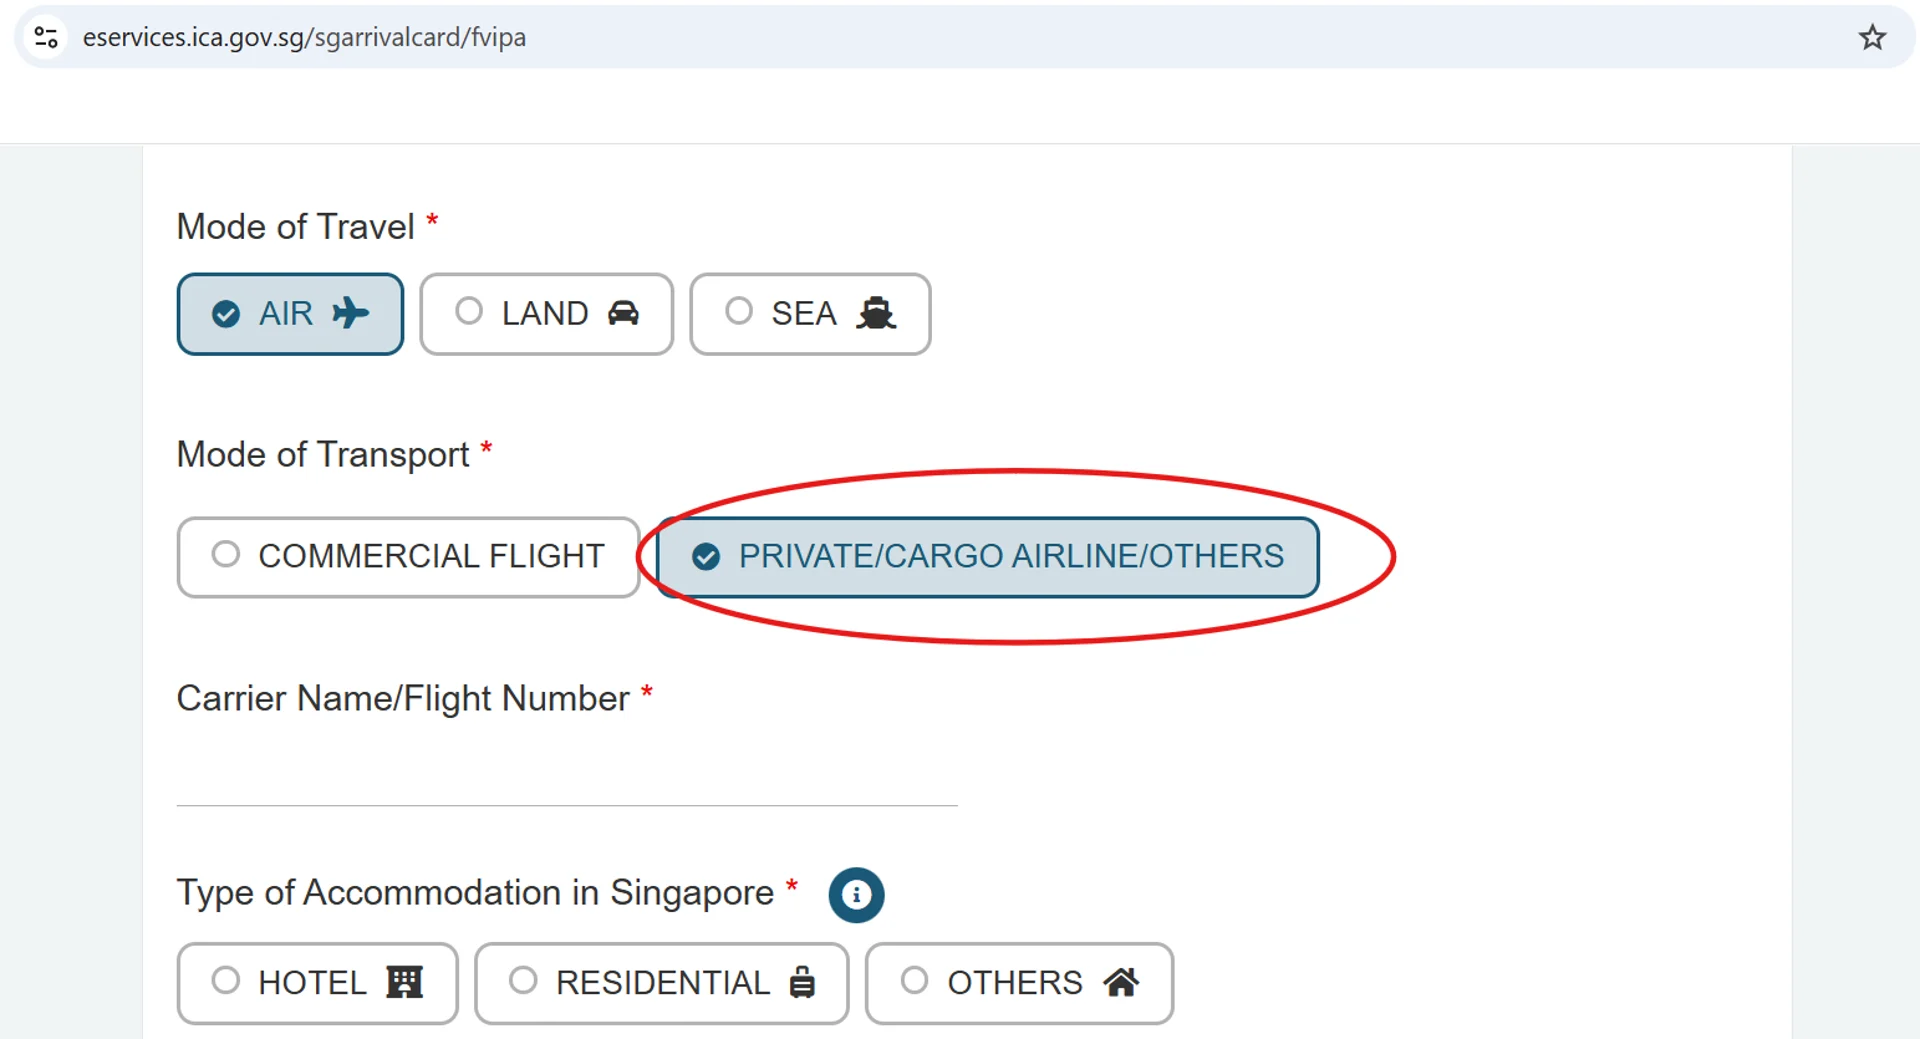Click the house icon beside OTHERS
The width and height of the screenshot is (1920, 1039).
pos(1121,982)
